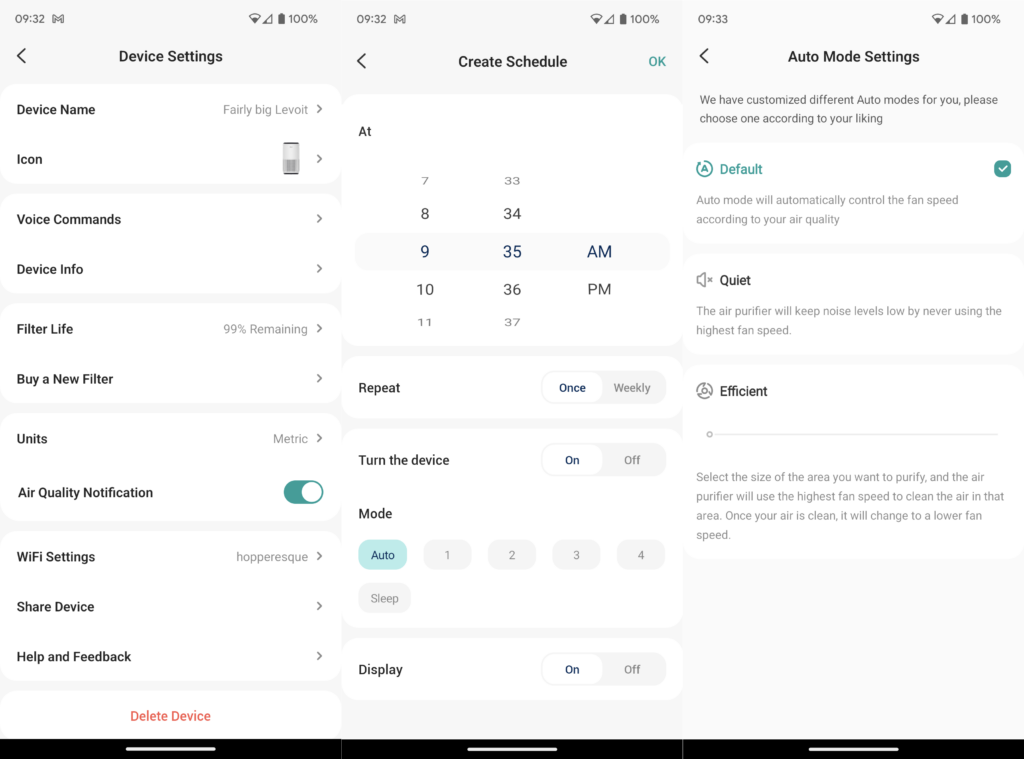Tap the battery icon in Auto Mode Settings status bar

coord(964,19)
